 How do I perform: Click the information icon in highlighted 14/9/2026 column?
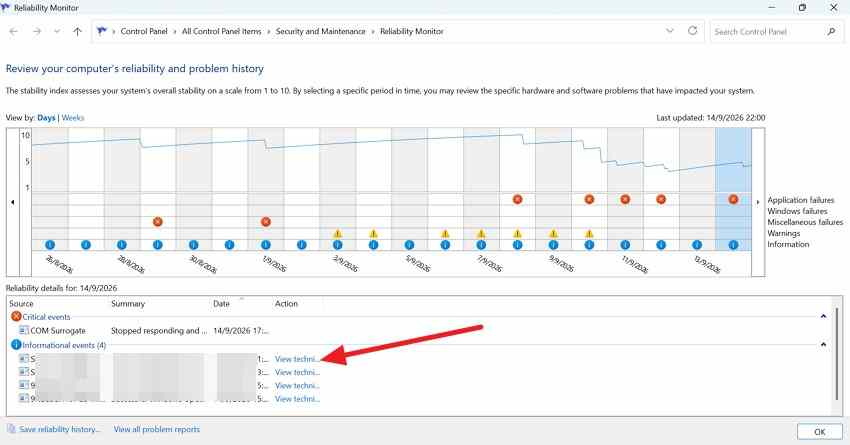[x=733, y=245]
